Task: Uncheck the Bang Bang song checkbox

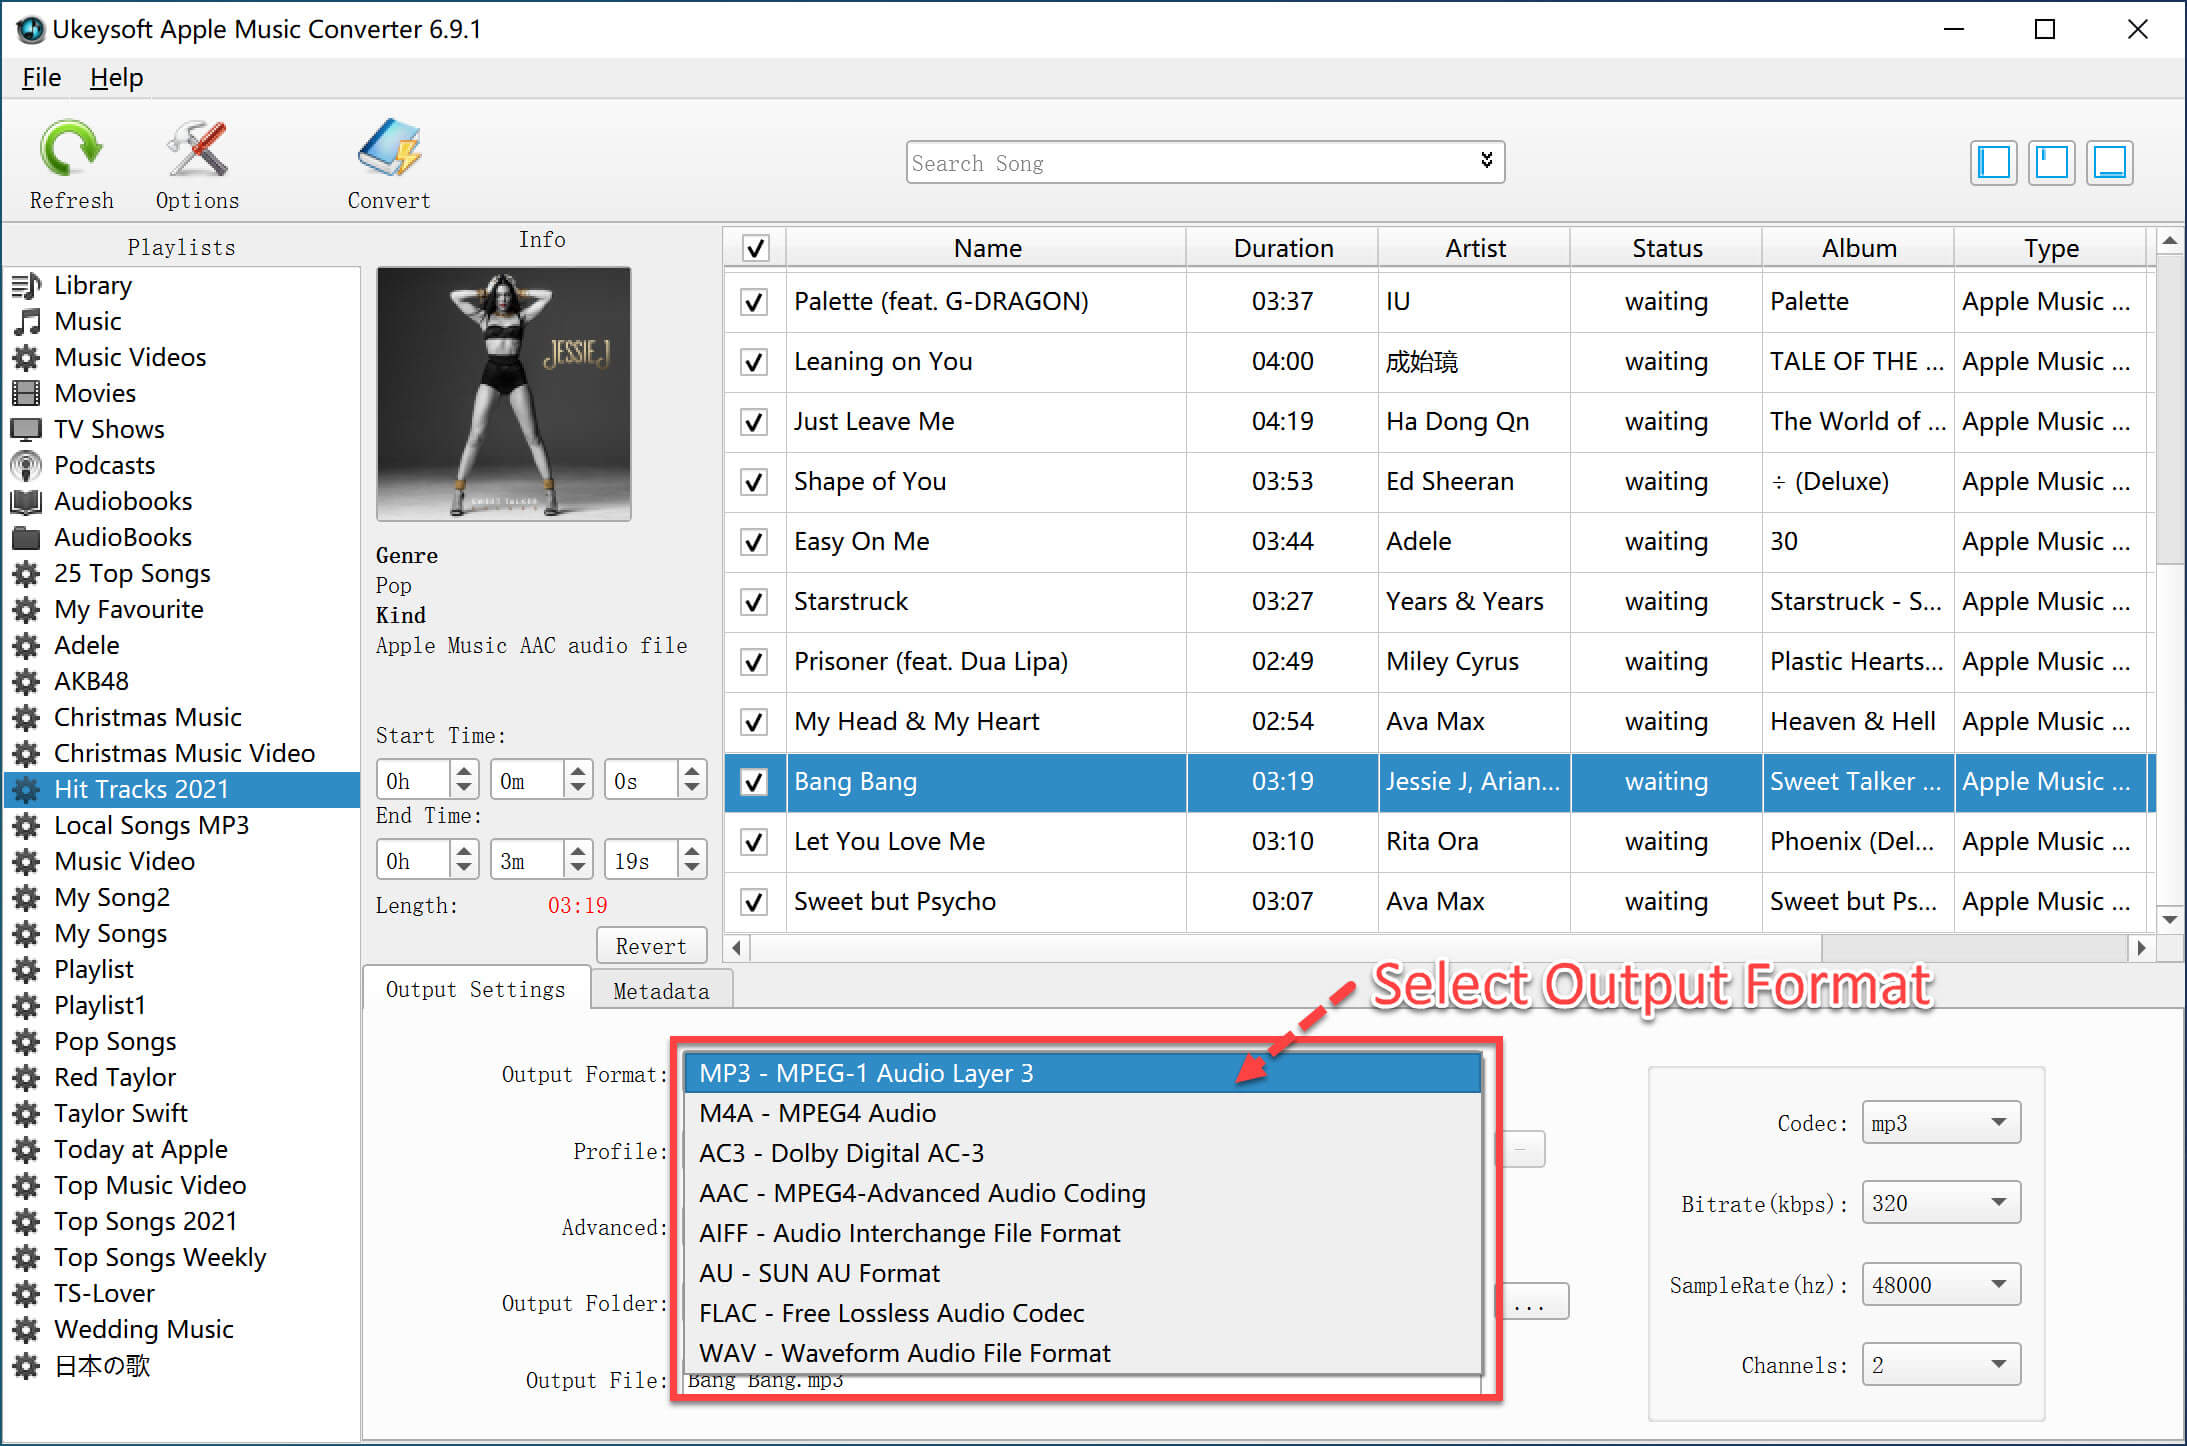Action: point(754,779)
